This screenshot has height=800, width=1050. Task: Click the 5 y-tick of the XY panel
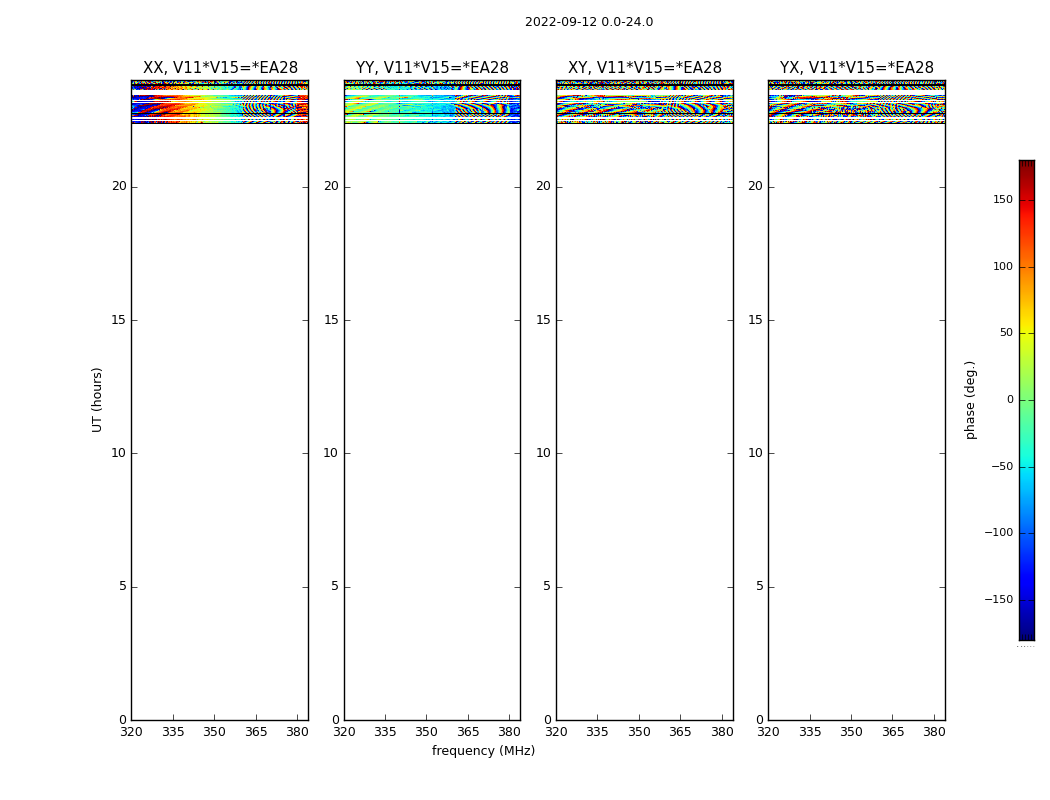pyautogui.click(x=547, y=586)
